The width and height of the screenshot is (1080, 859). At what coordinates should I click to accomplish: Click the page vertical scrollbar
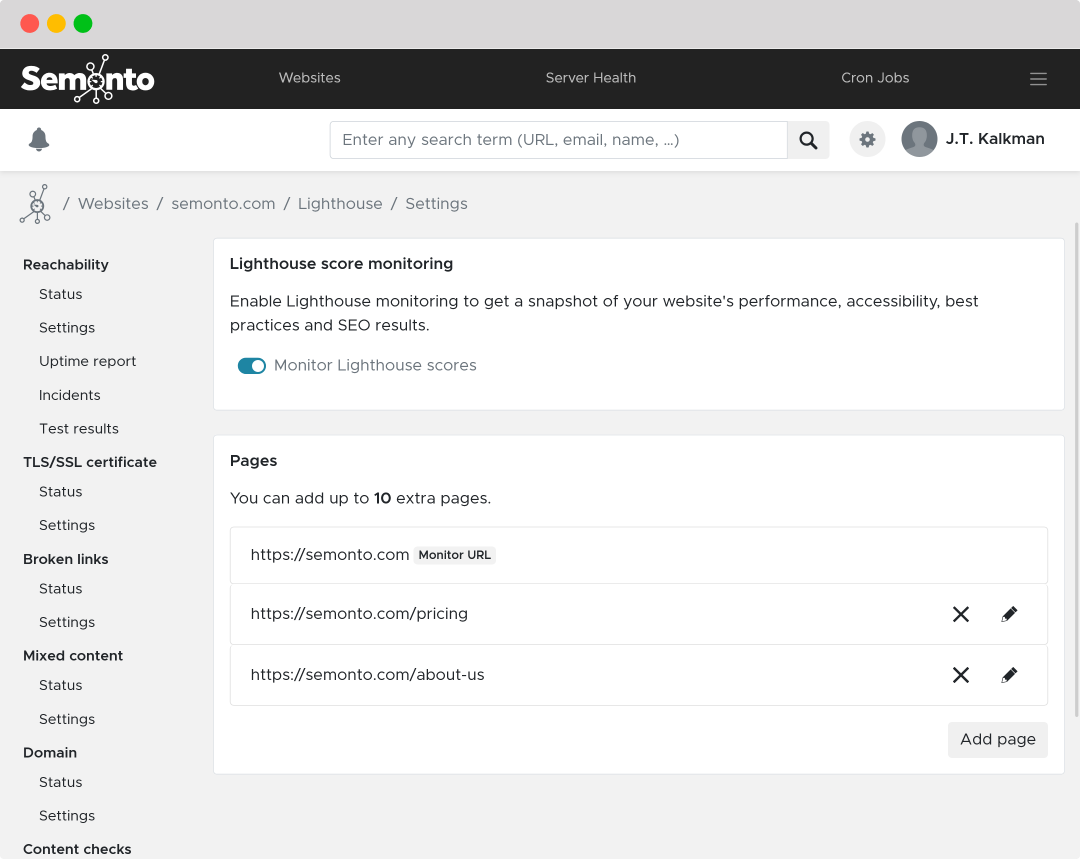[x=1077, y=470]
